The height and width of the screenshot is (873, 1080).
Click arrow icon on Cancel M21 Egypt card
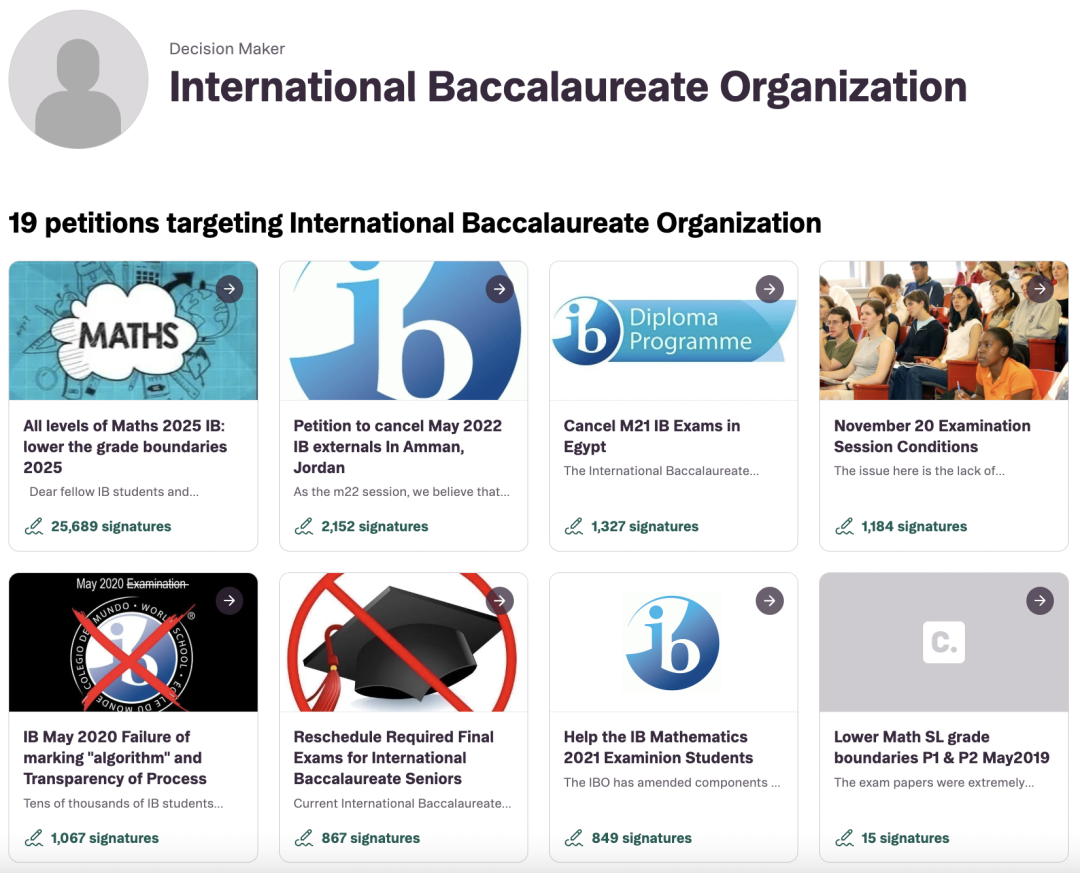click(x=769, y=289)
